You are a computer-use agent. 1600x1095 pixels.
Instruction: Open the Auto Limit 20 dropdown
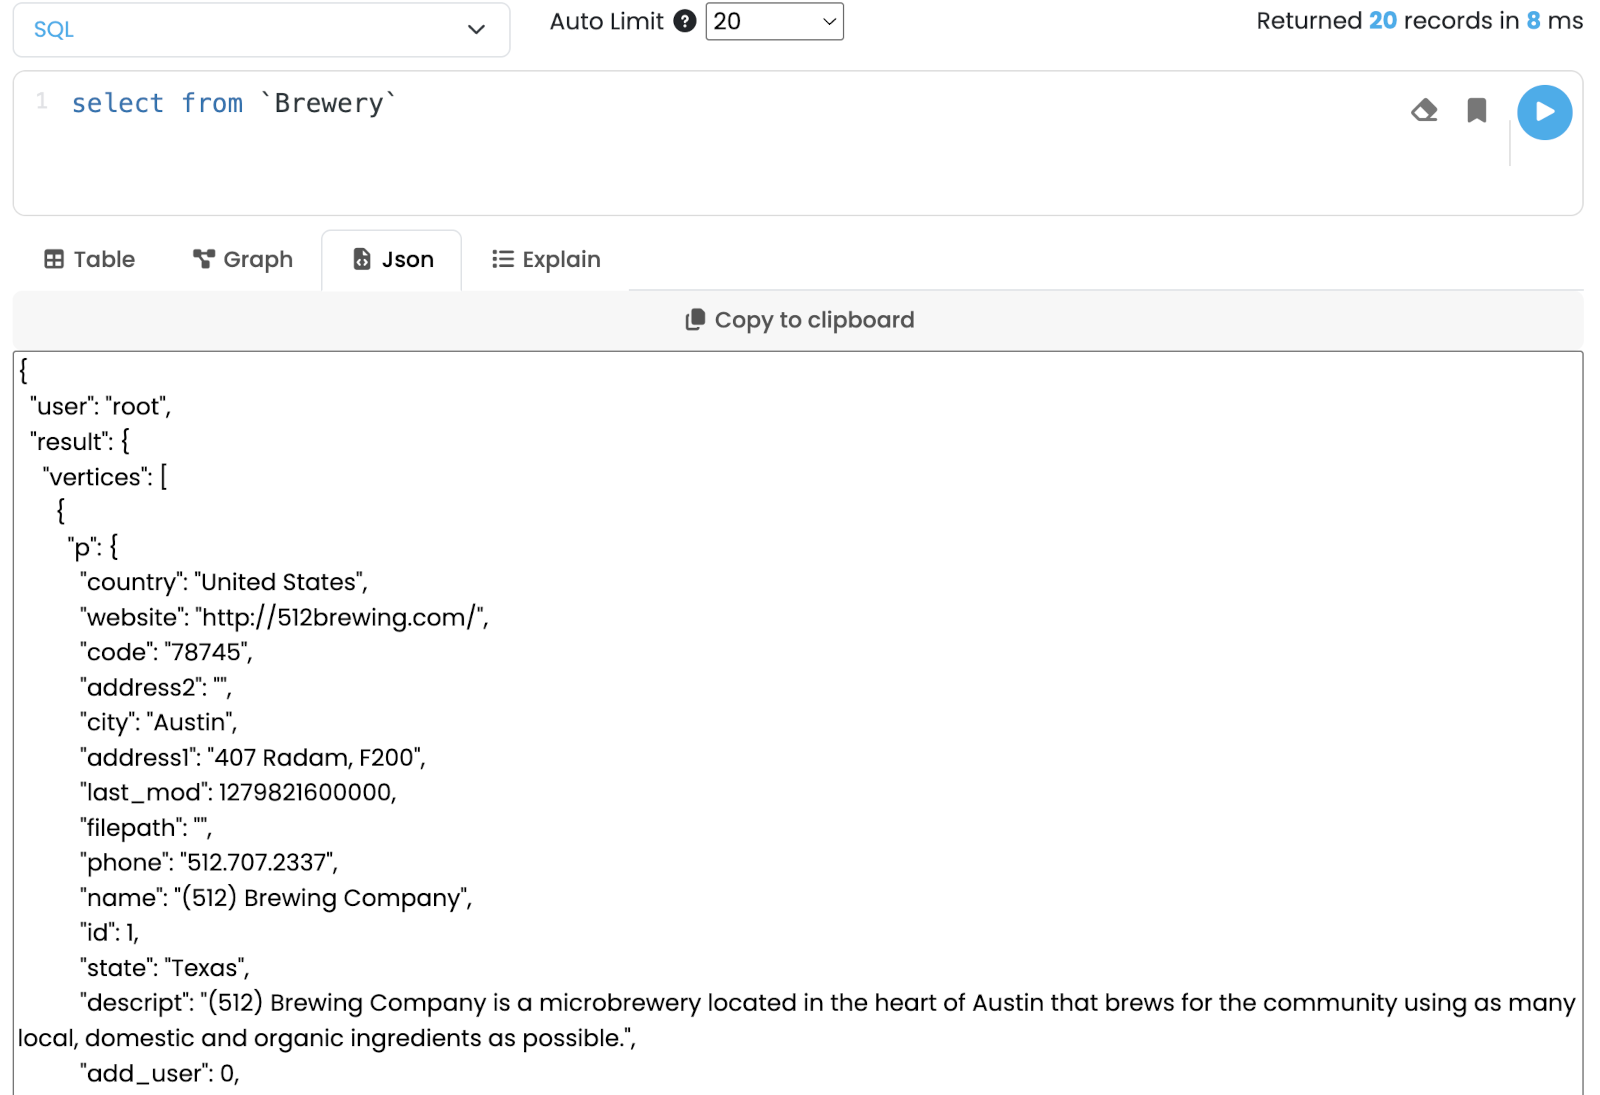(774, 21)
